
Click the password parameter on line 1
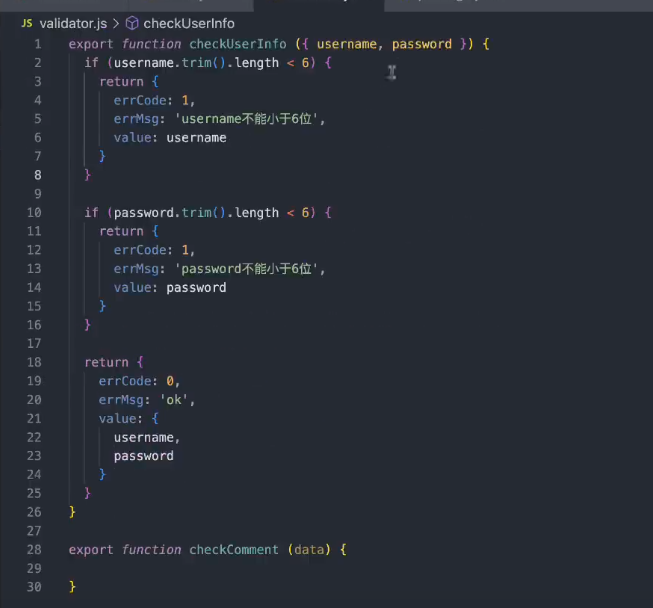coord(422,44)
